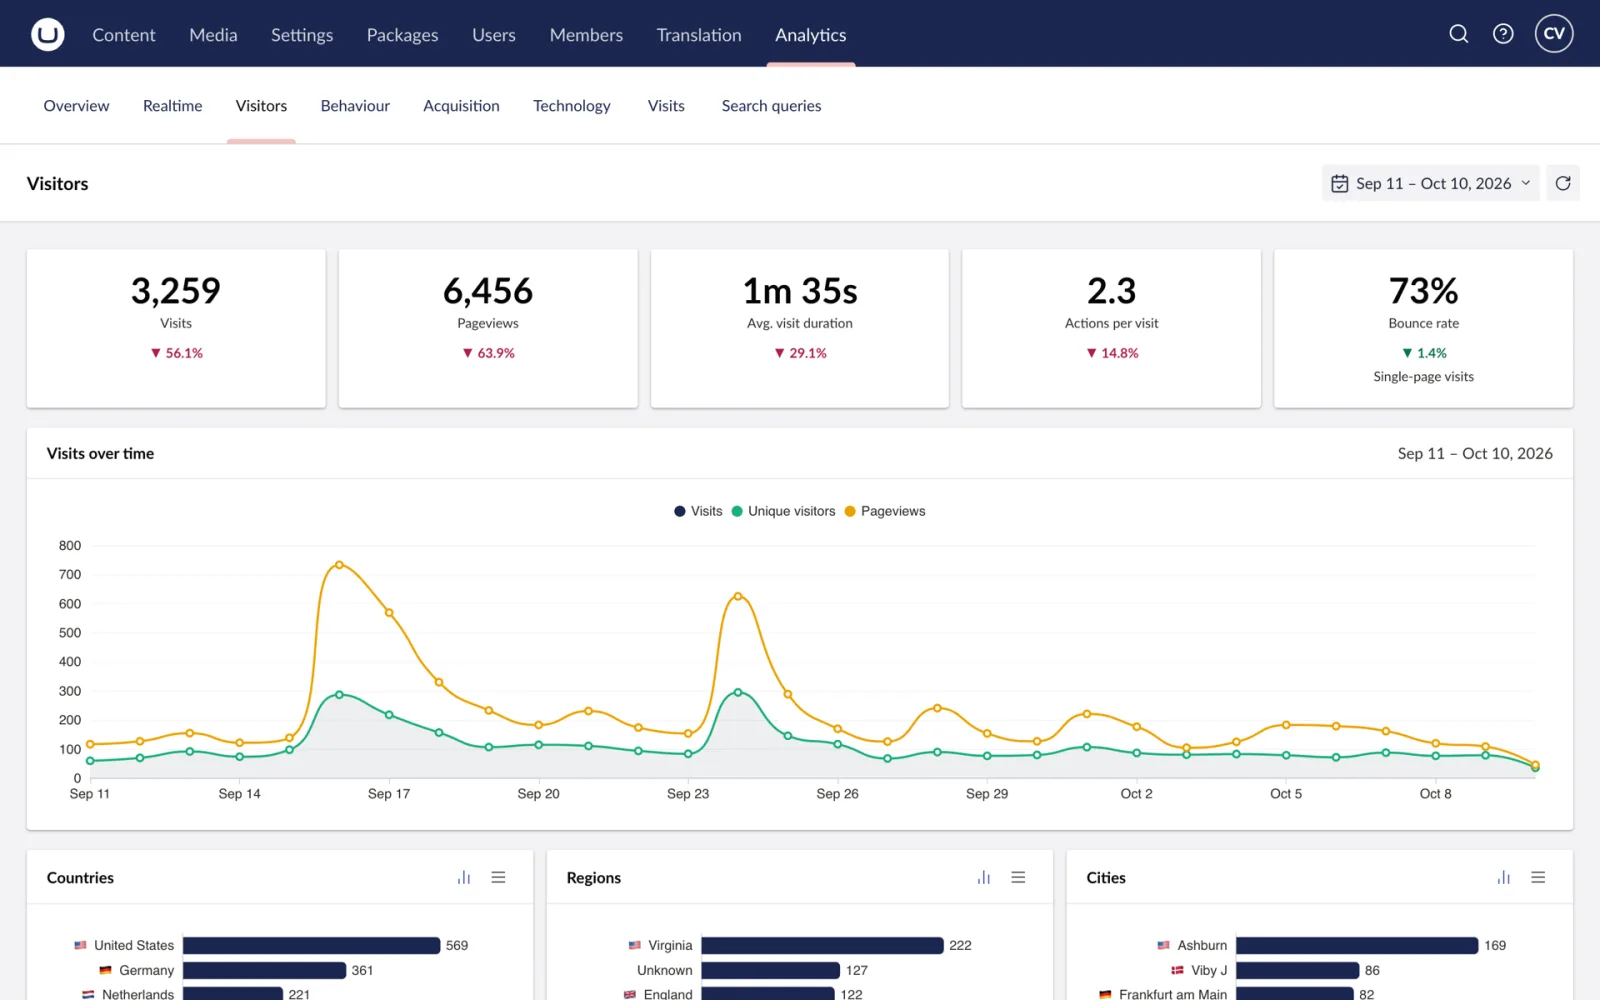Click the 73% Bounce rate card
The width and height of the screenshot is (1600, 1000).
(x=1423, y=328)
